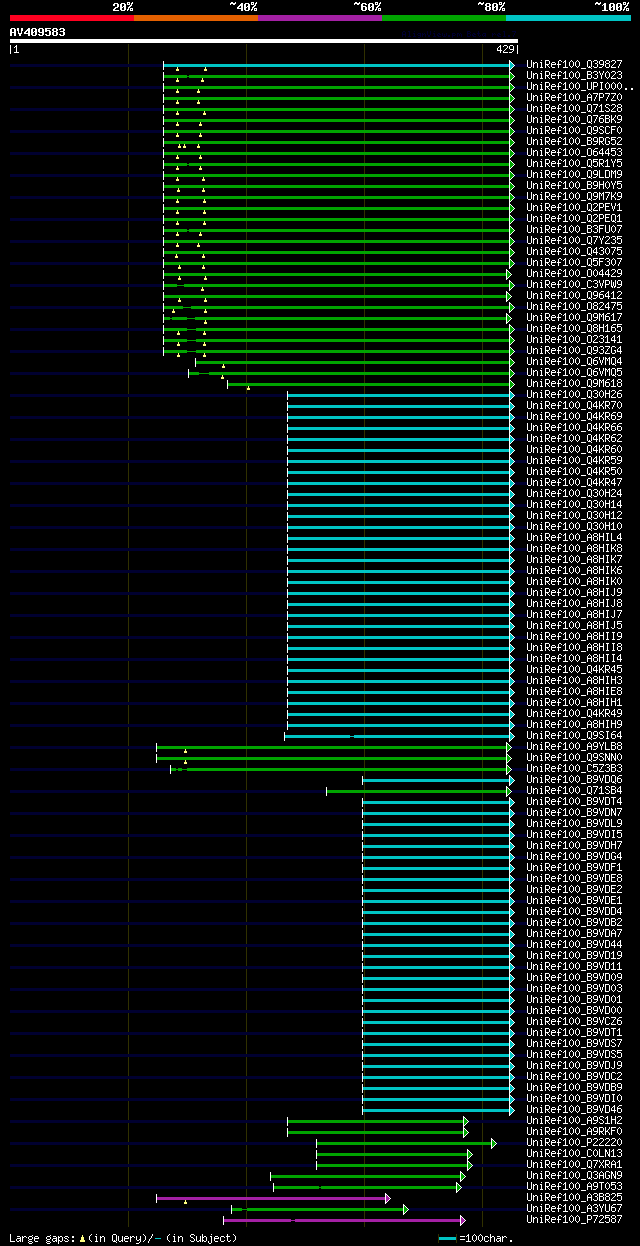Click hit label UniRef100_P22220
Screen dimensions: 640x1246
(x=574, y=1143)
